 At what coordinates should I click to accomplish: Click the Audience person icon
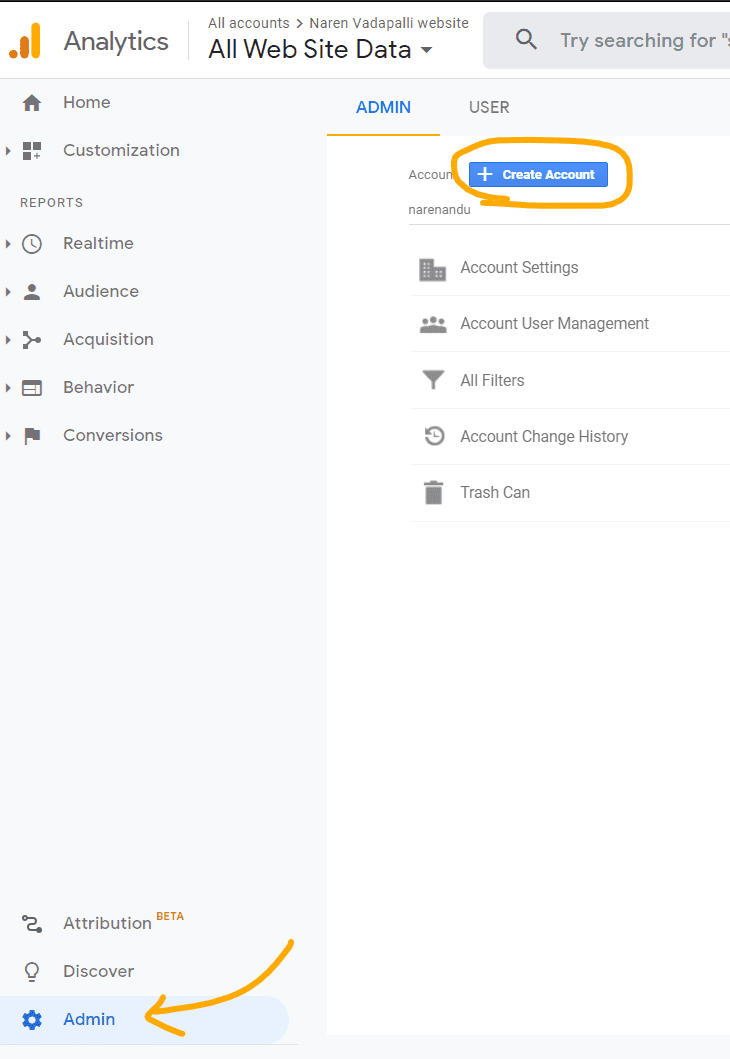[32, 292]
